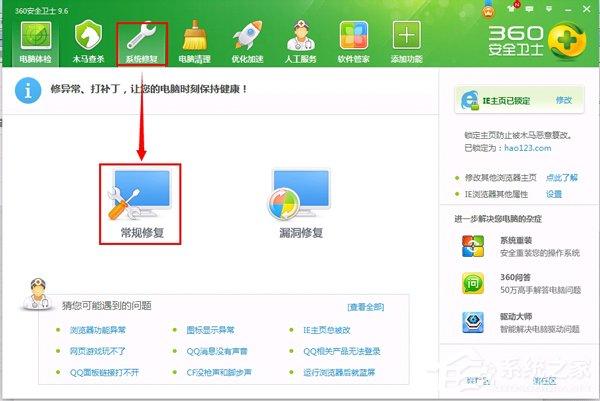Open QQ面板链接打不开 problem link
The image size is (600, 401).
(104, 372)
